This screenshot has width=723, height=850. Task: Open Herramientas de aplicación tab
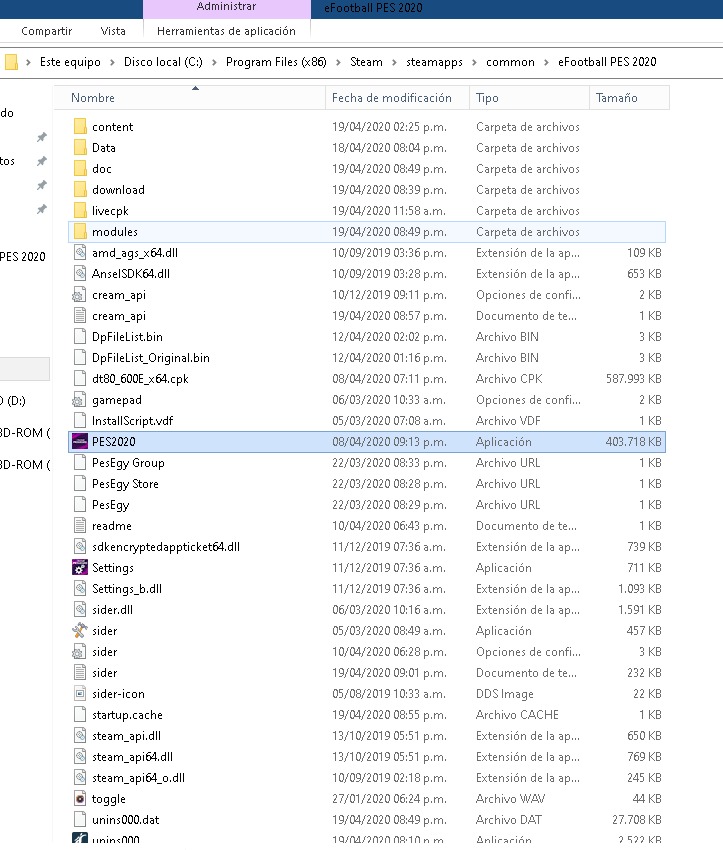coord(226,31)
